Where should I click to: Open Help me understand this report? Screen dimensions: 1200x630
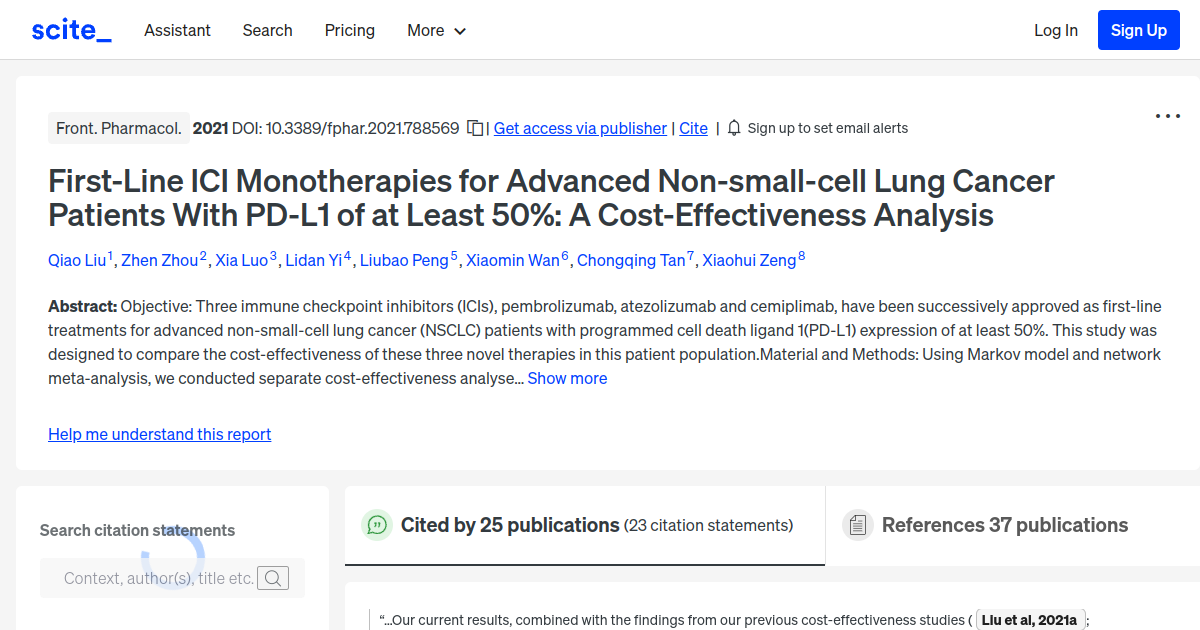pos(159,434)
